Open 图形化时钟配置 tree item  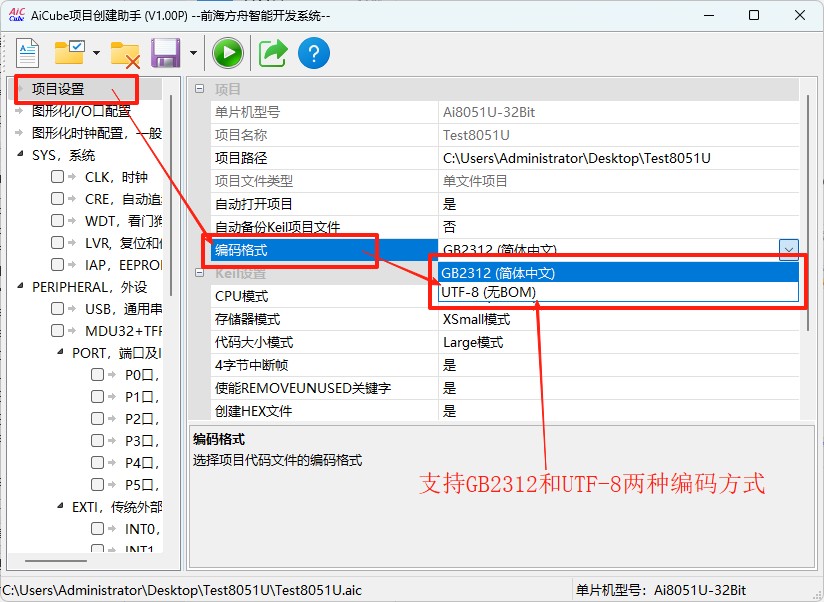point(97,133)
